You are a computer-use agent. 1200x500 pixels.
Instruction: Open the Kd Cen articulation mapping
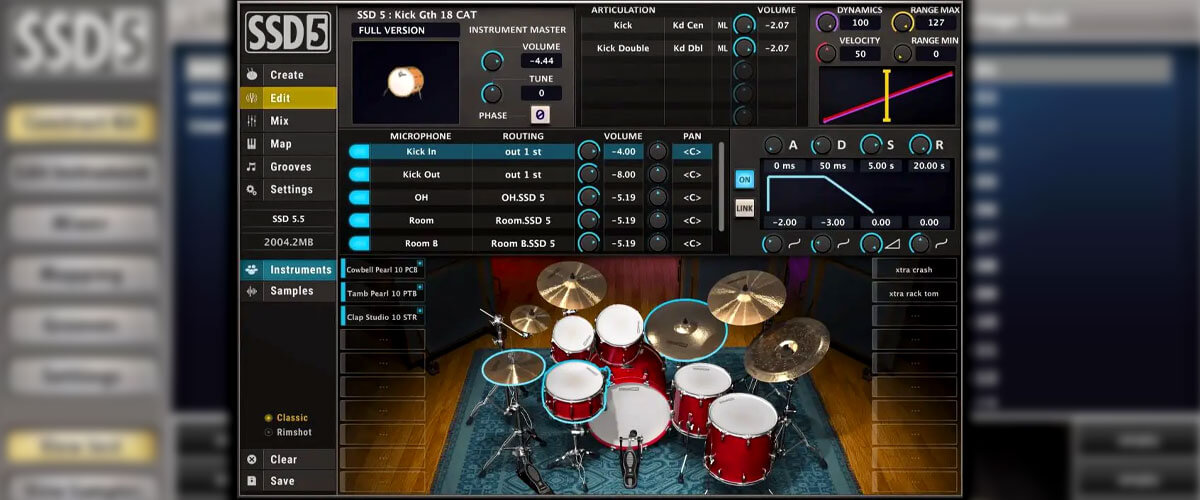tap(687, 25)
